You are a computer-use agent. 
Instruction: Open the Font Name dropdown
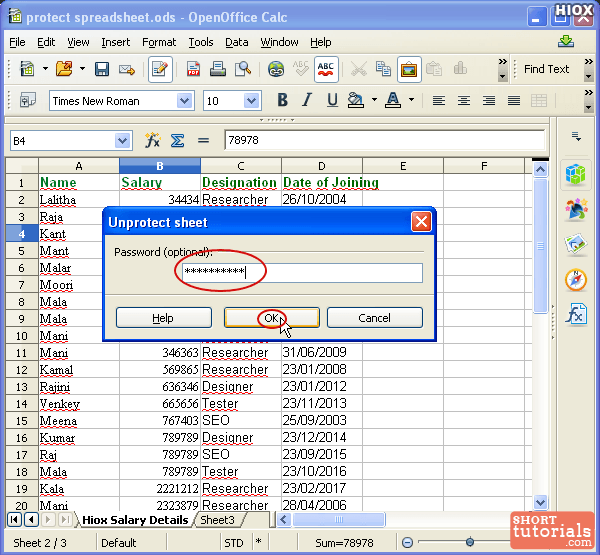[x=184, y=101]
